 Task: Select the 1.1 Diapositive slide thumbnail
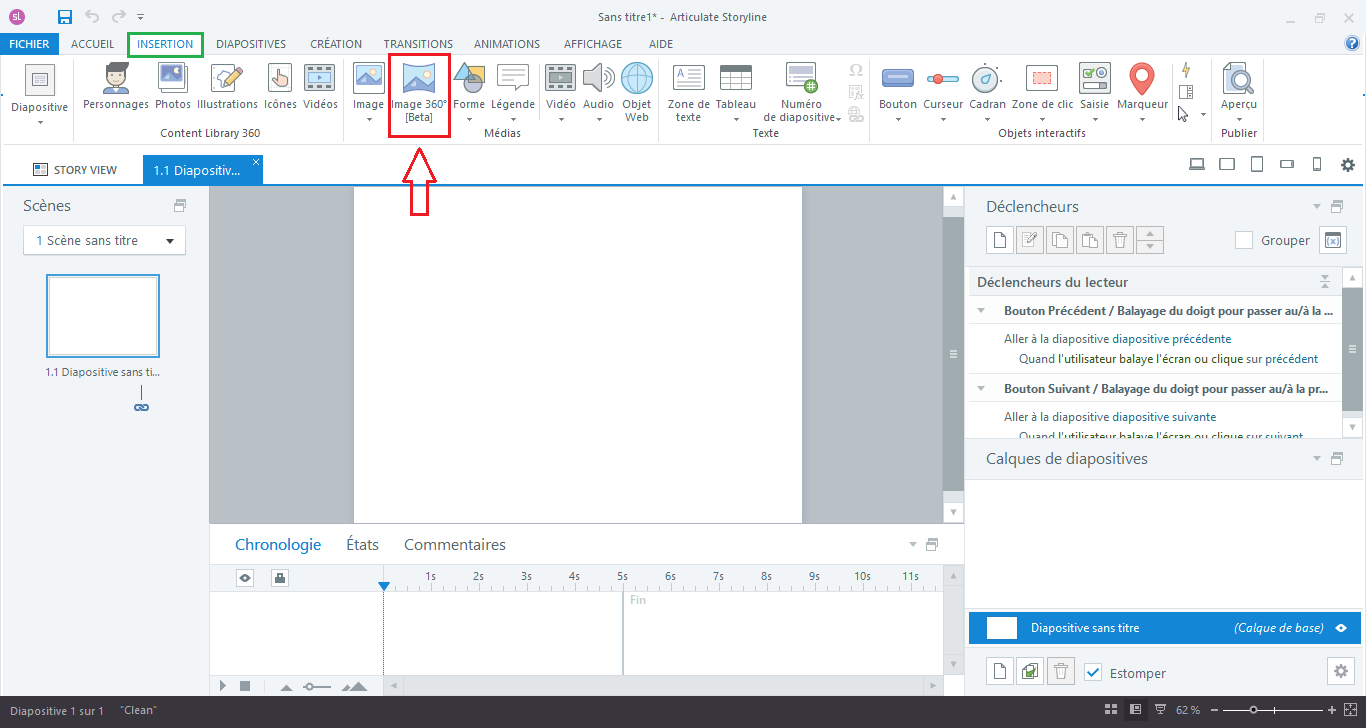tap(103, 316)
